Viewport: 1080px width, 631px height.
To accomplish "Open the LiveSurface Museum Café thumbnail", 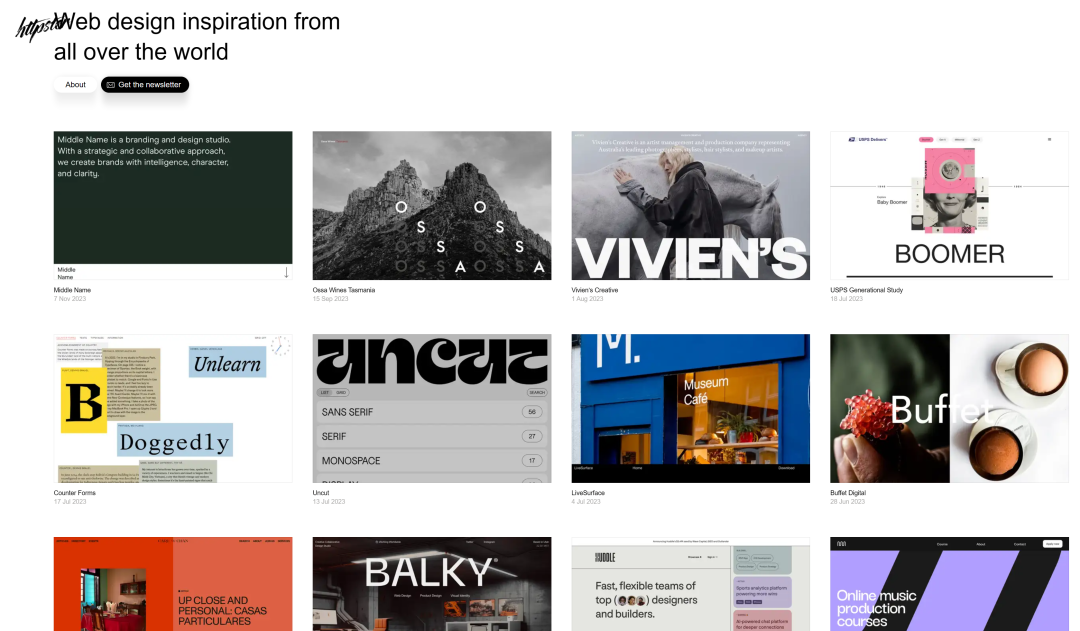I will tap(691, 408).
